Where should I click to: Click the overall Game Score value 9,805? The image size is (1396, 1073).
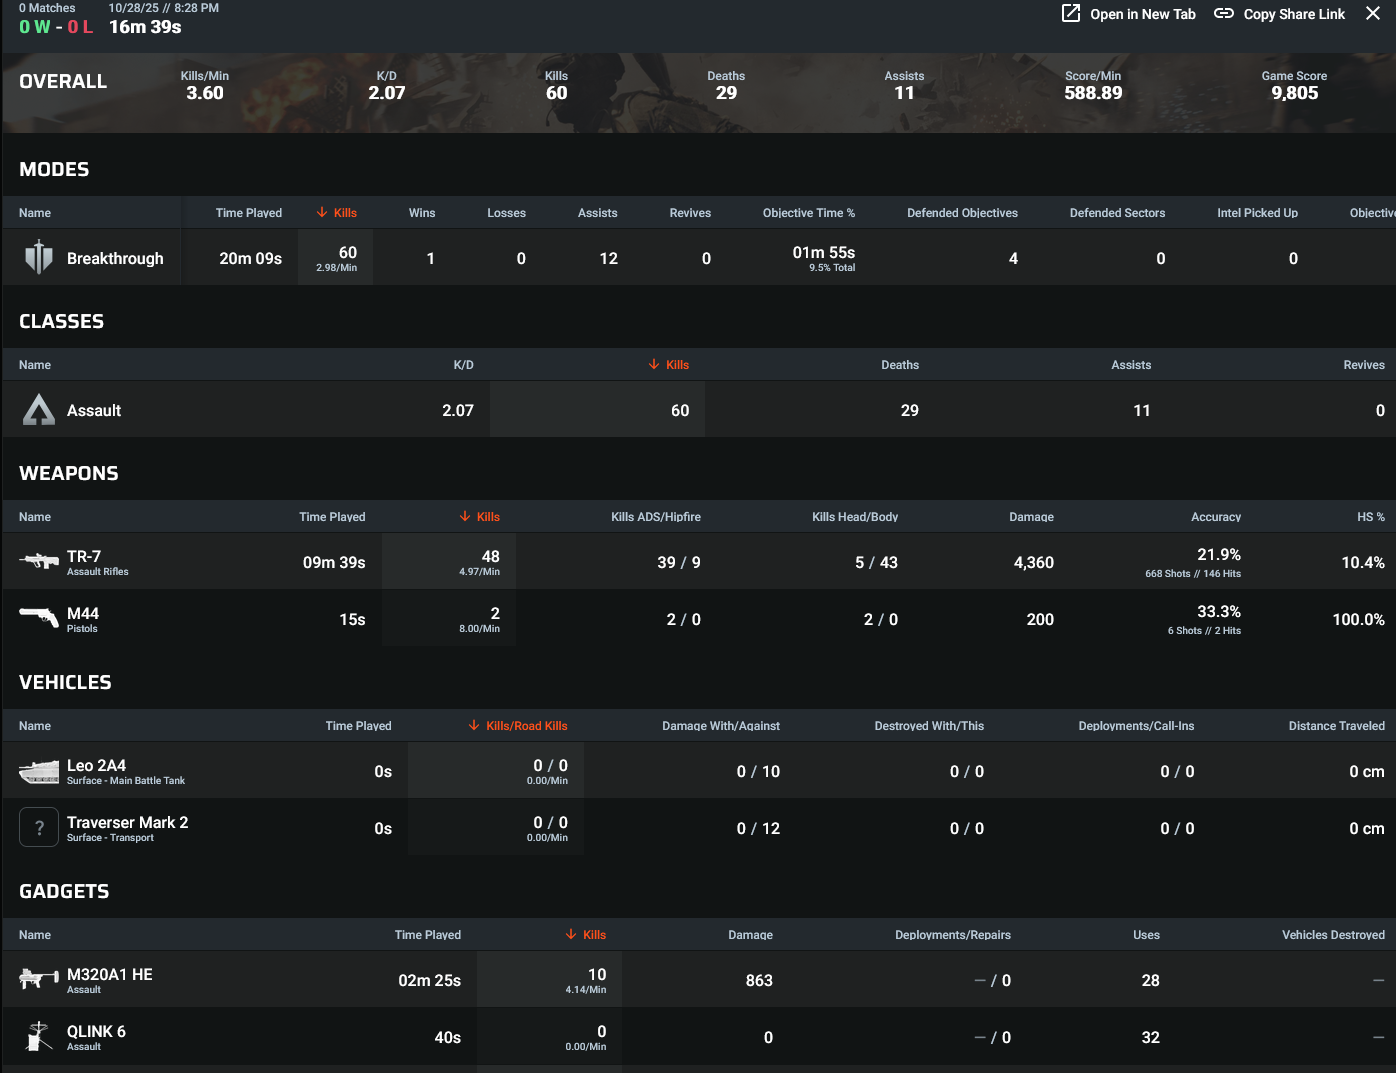click(1295, 93)
